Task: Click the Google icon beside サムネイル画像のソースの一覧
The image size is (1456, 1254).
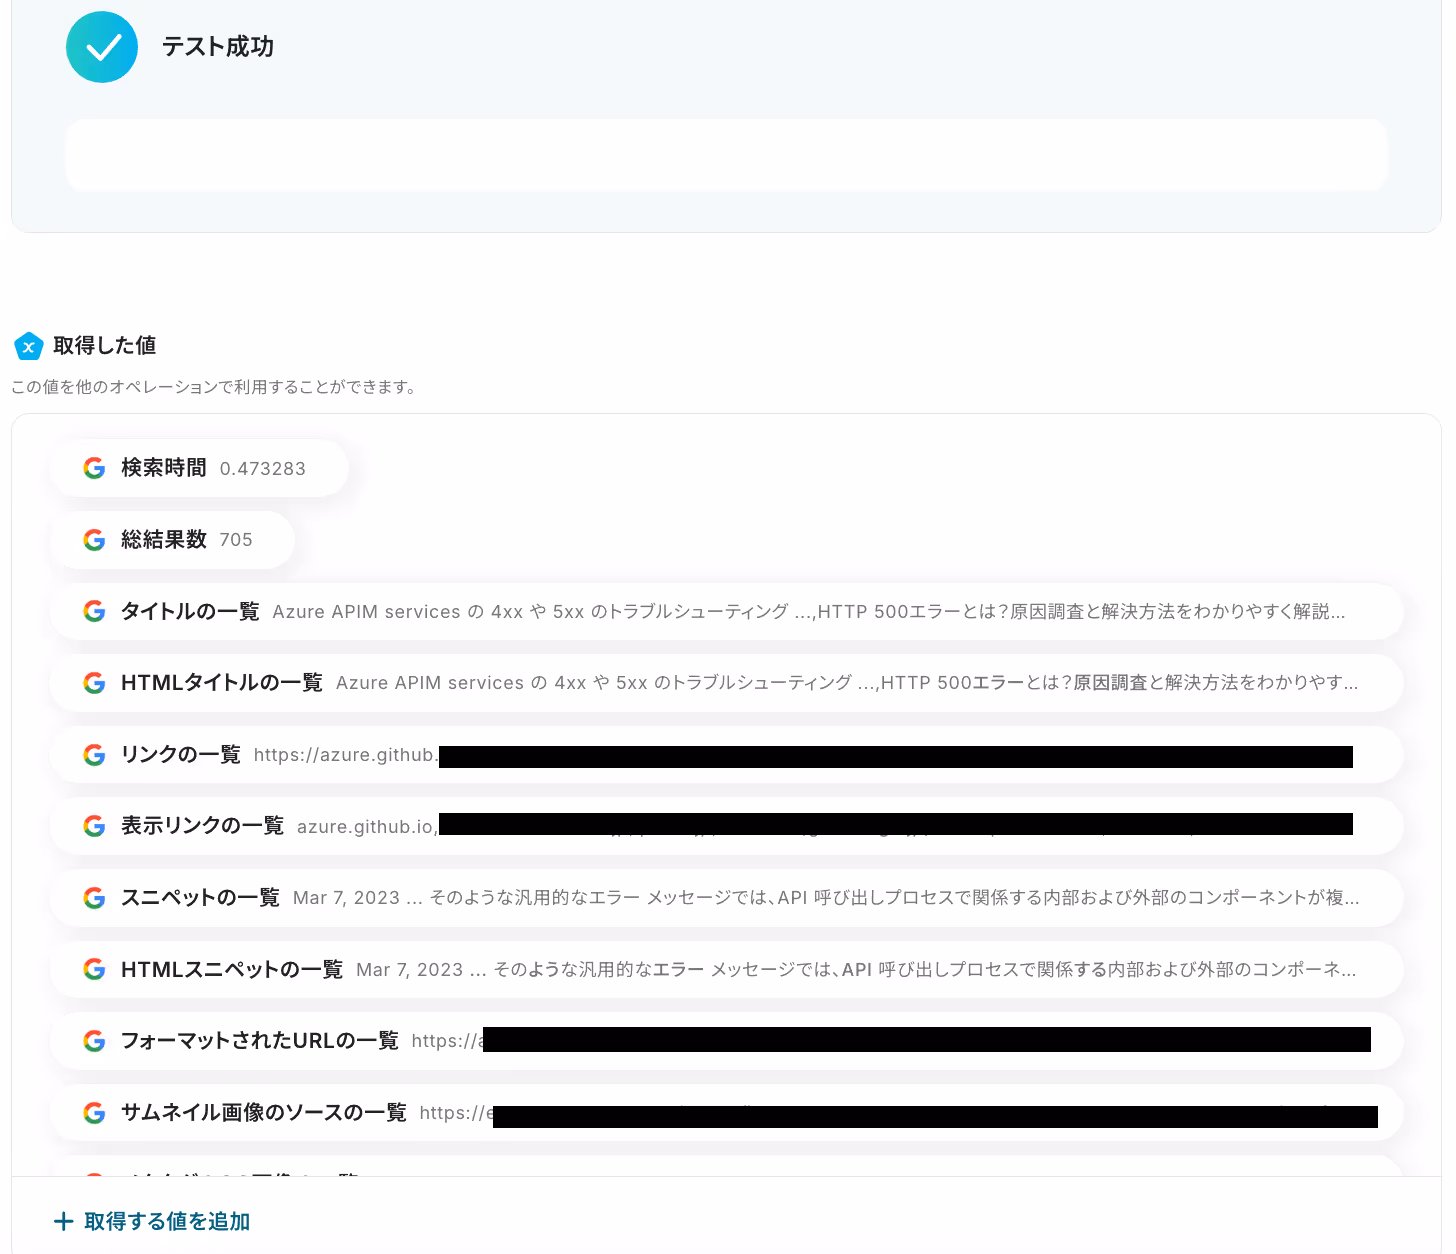Action: tap(94, 1113)
